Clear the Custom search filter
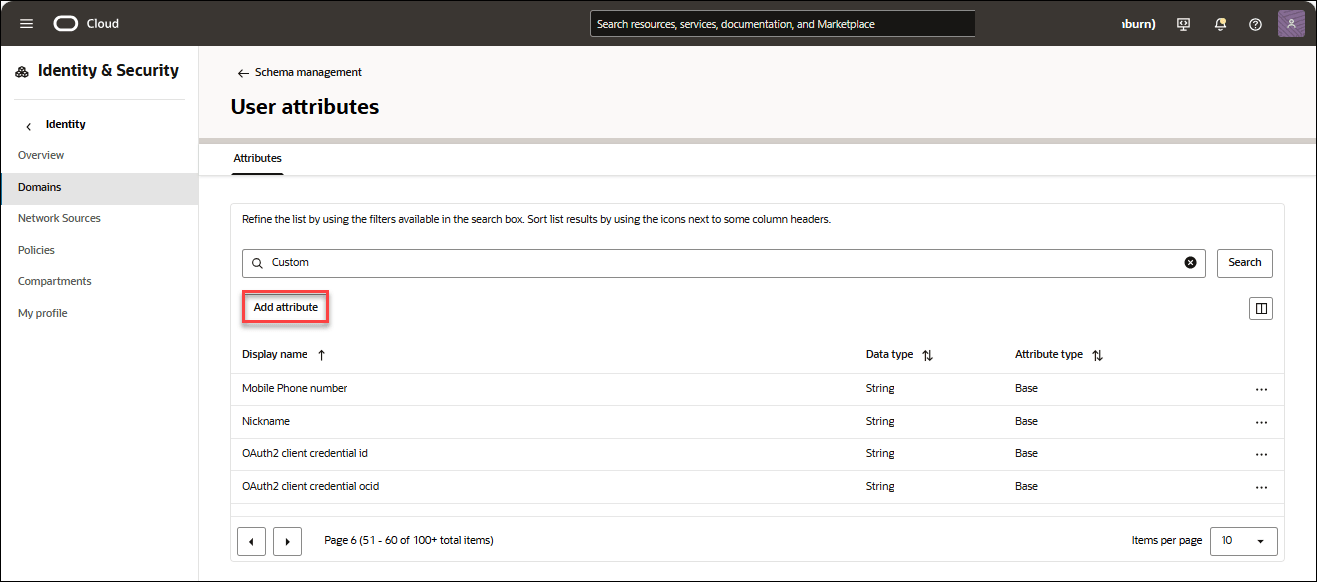1317x582 pixels. click(1190, 262)
